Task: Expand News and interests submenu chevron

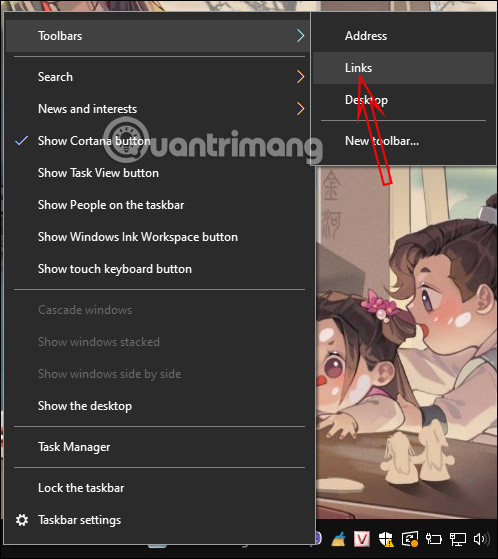Action: [301, 109]
